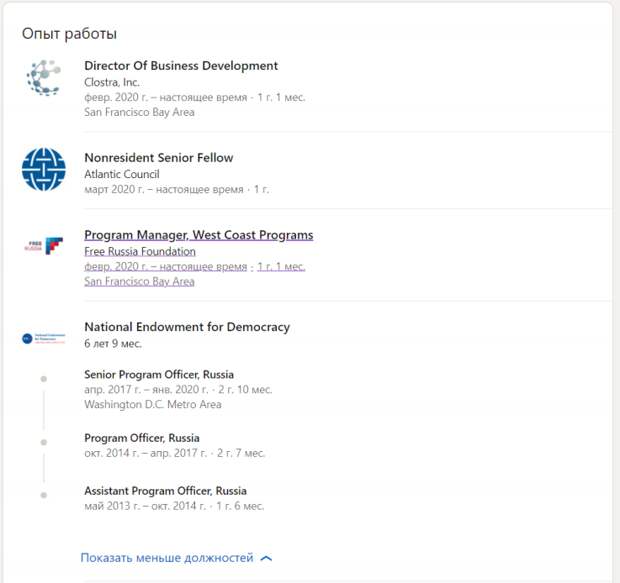Click 'май 2013 г. – окт. 2014 г.' dates
Image resolution: width=620 pixels, height=583 pixels.
tap(145, 506)
